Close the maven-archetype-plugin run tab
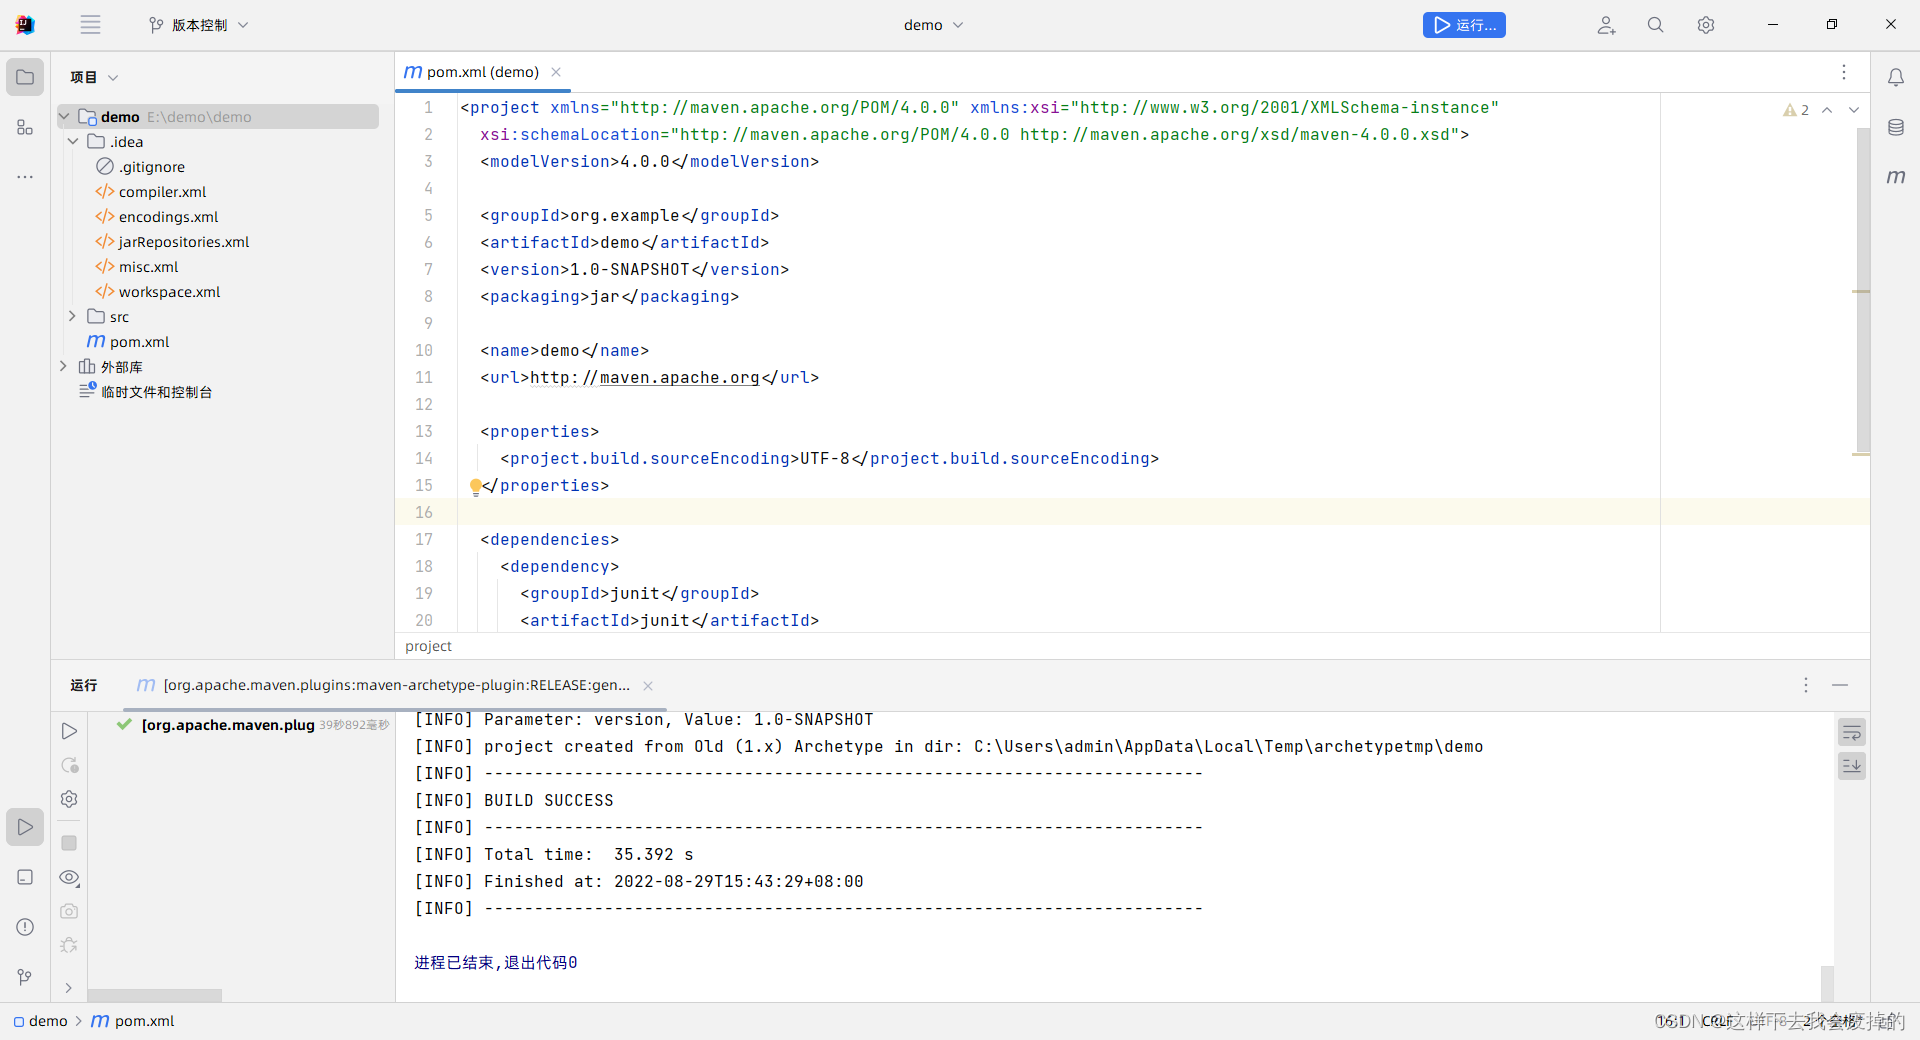The image size is (1920, 1040). [648, 685]
